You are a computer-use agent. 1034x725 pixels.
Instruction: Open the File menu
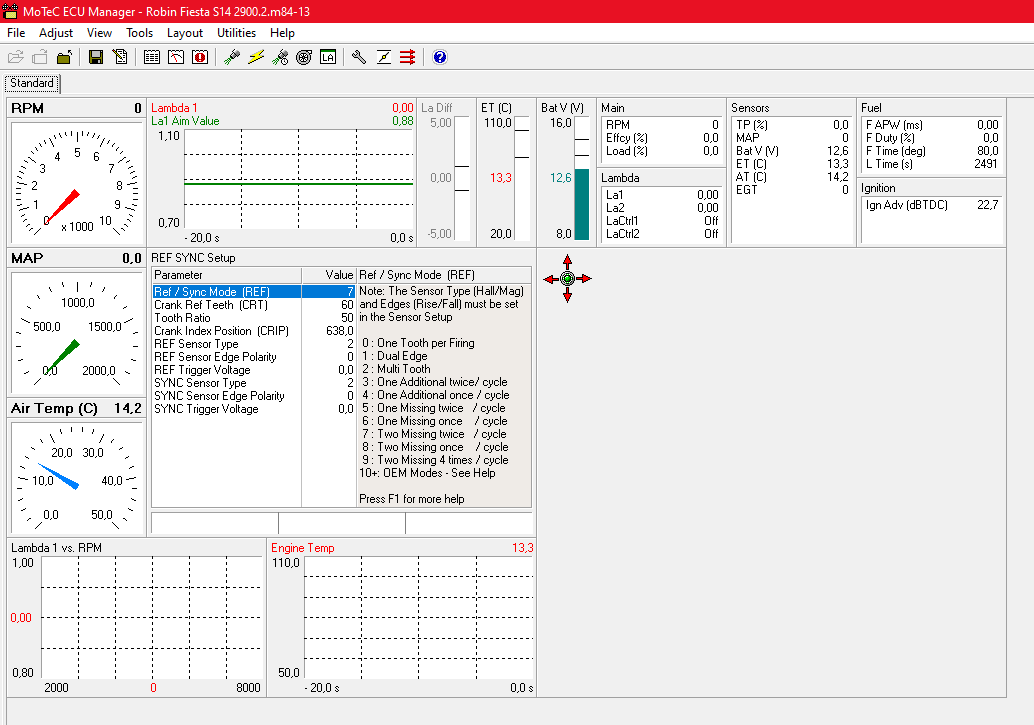16,33
